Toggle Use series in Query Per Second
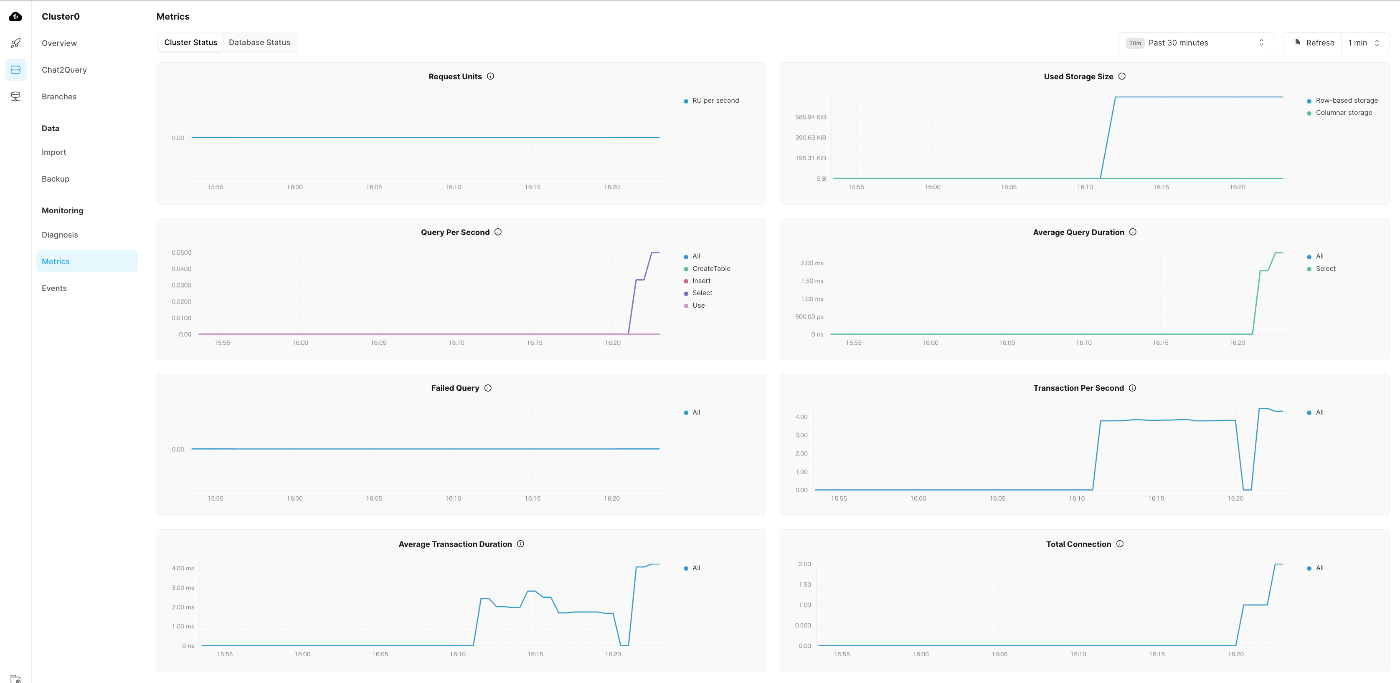 tap(694, 305)
